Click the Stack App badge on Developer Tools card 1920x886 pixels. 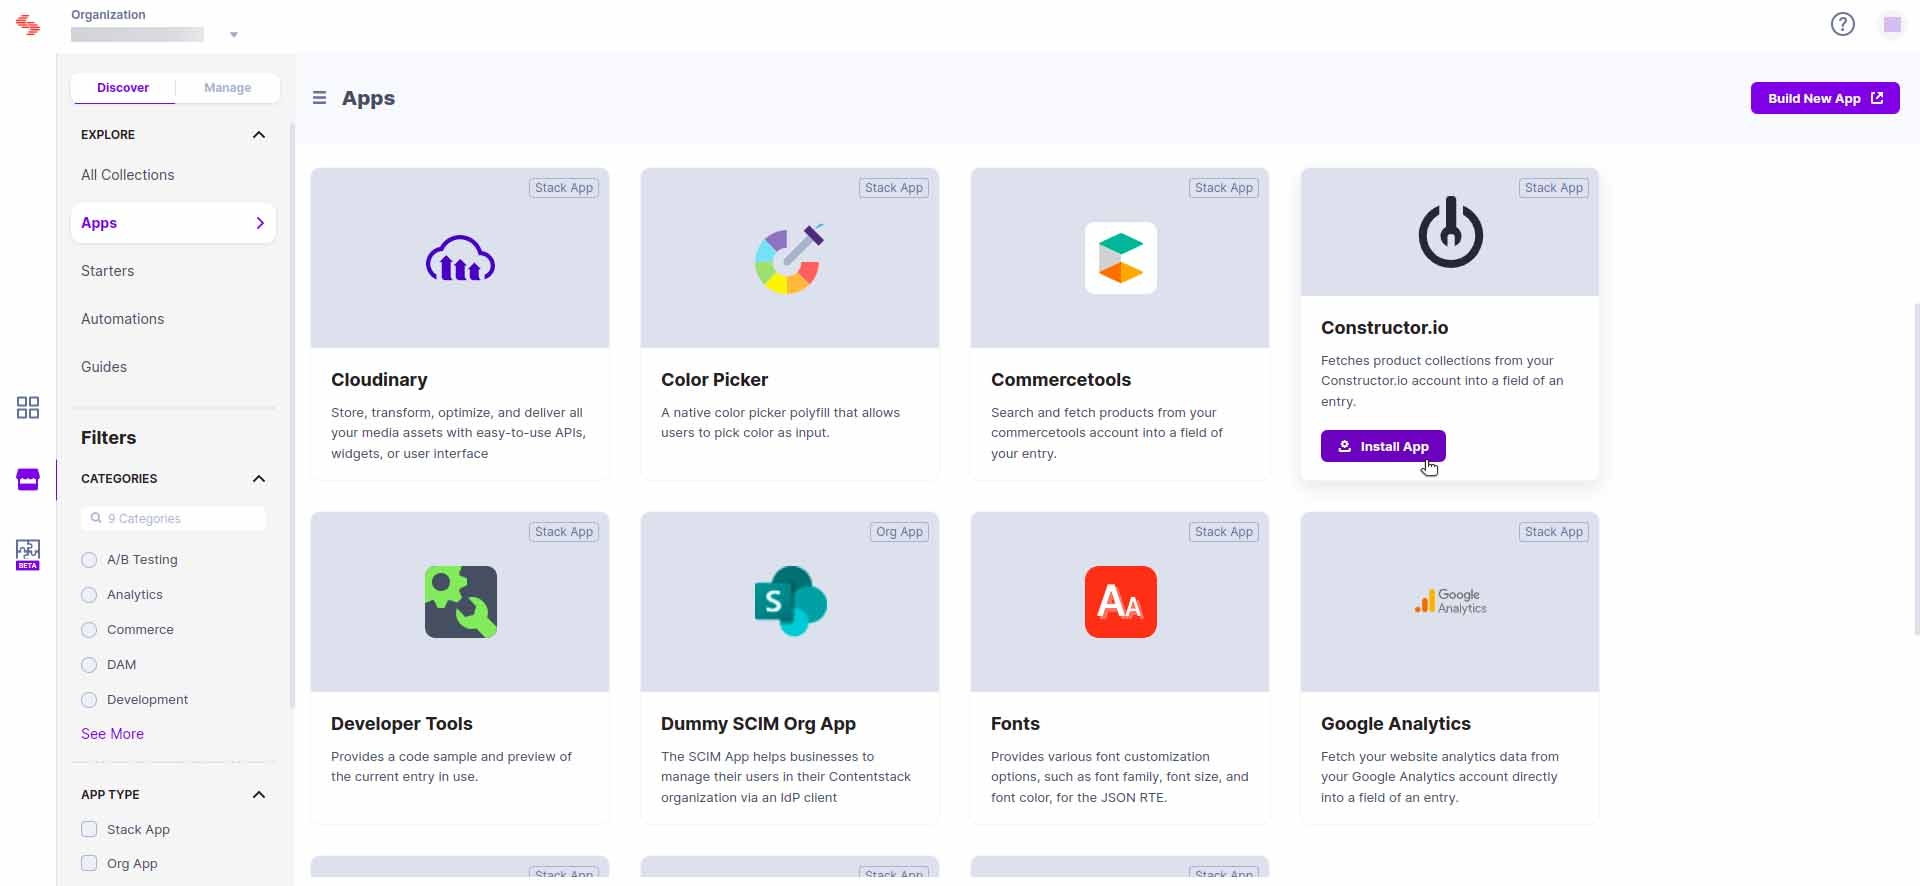click(564, 532)
